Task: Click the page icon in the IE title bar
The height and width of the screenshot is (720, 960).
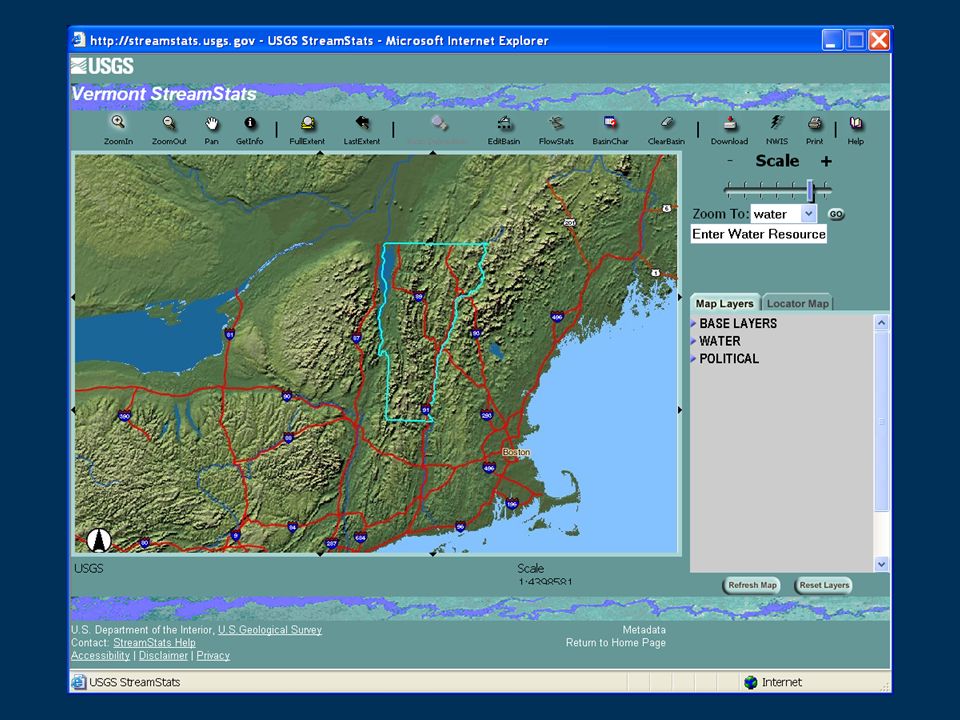Action: coord(78,40)
